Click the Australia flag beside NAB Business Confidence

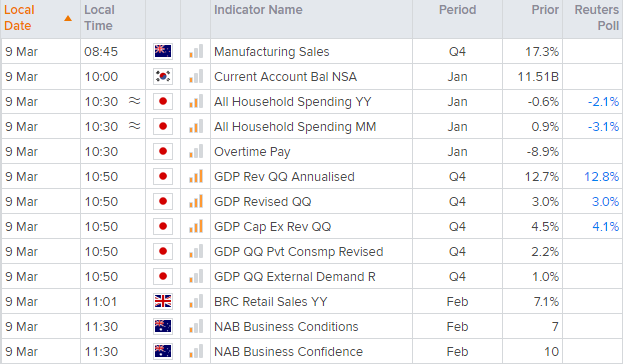click(x=163, y=351)
